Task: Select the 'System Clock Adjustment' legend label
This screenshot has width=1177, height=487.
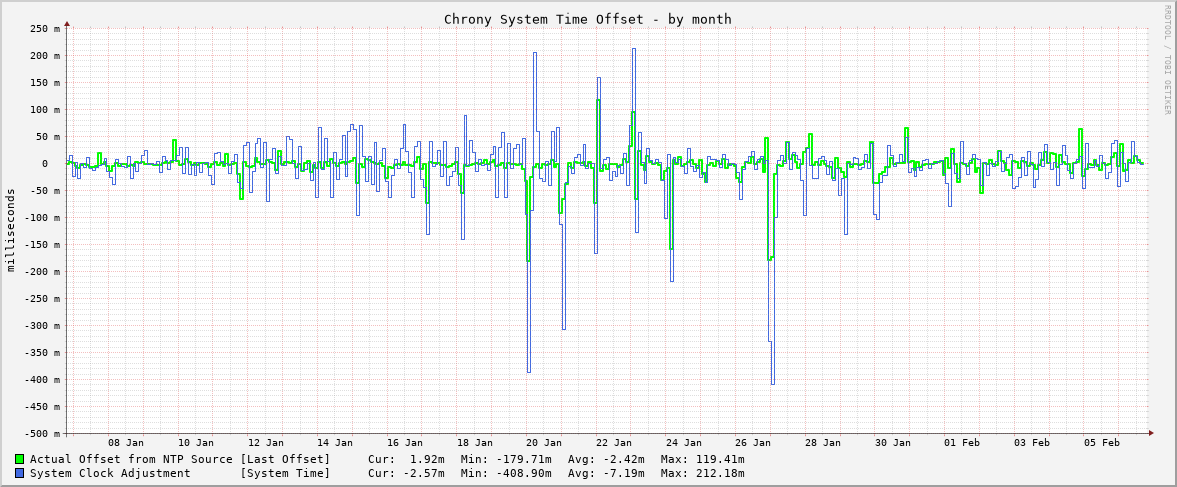Action: [110, 473]
